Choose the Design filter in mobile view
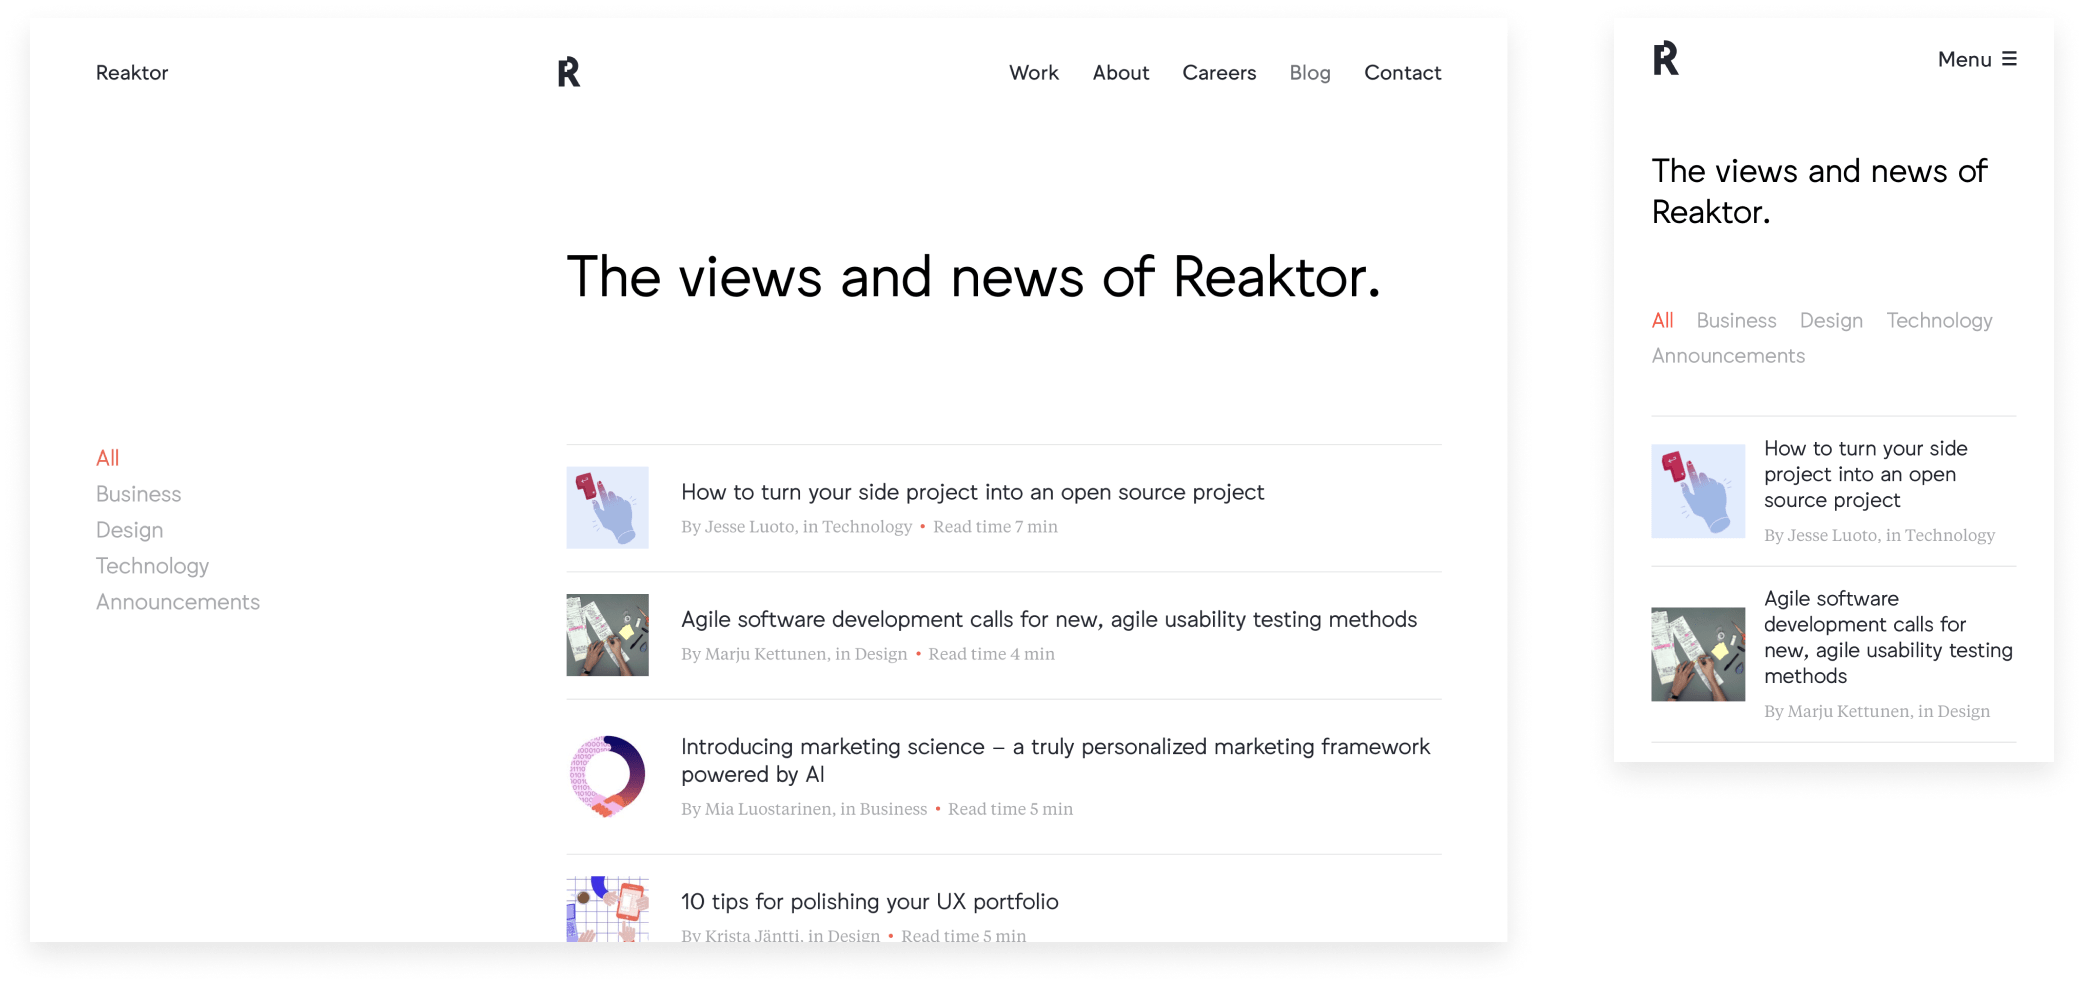The image size is (2084, 984). pos(1831,321)
